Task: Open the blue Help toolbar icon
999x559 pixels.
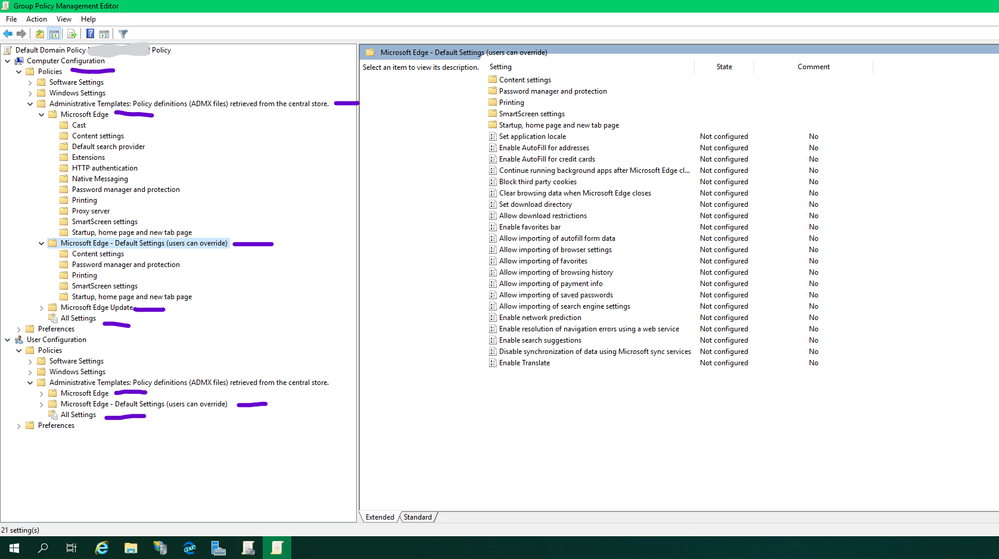Action: [x=90, y=34]
